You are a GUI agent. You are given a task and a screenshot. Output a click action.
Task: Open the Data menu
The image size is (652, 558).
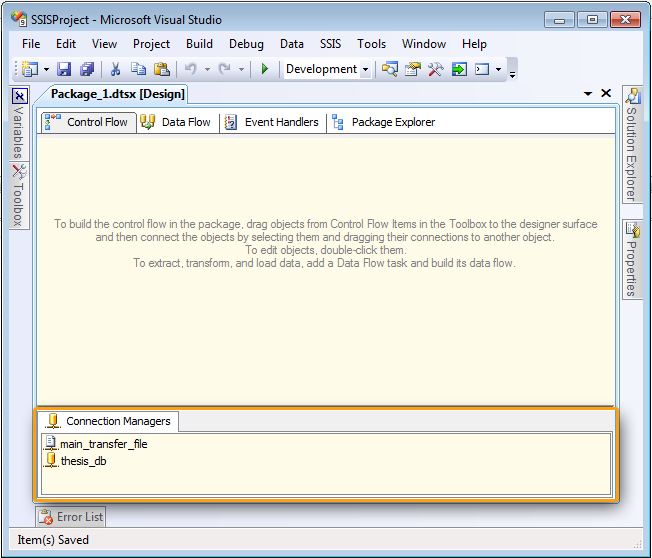pos(291,44)
